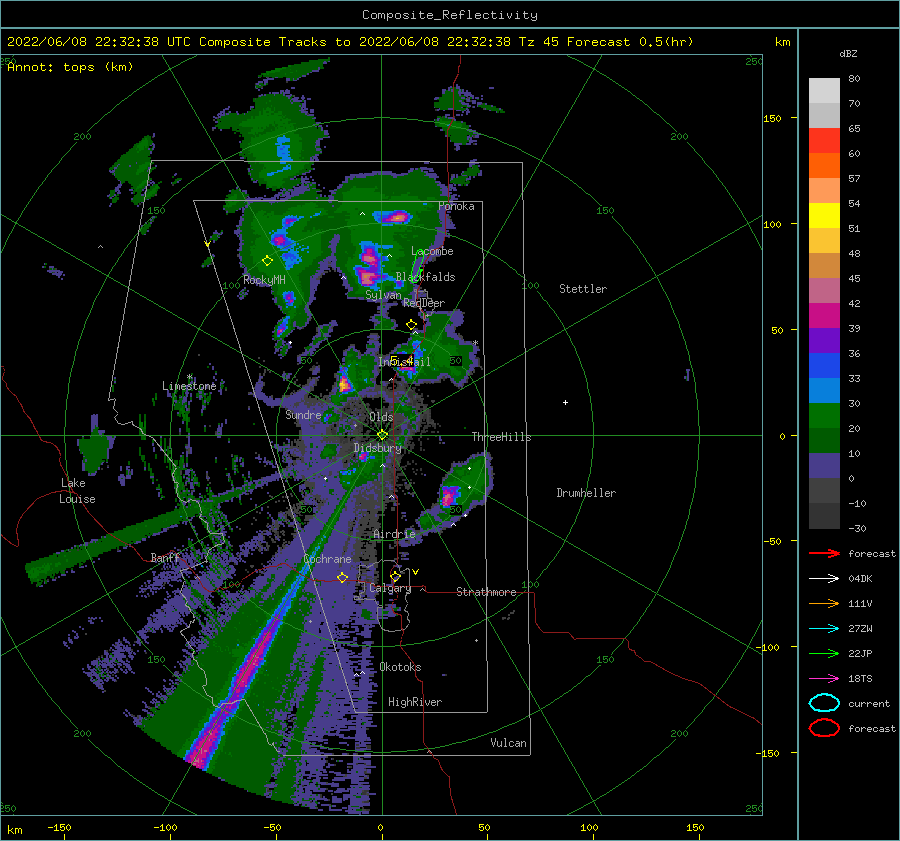The image size is (900, 841).
Task: Click the Banff town label
Action: [x=165, y=557]
